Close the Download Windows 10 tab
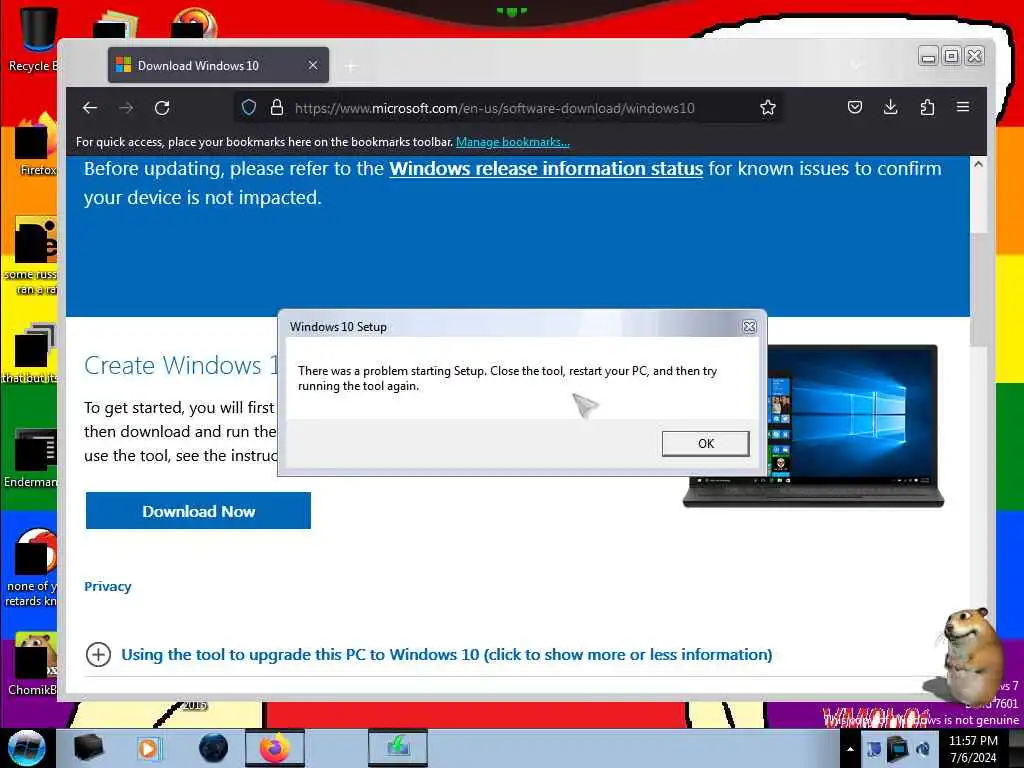Image resolution: width=1024 pixels, height=768 pixels. click(313, 65)
